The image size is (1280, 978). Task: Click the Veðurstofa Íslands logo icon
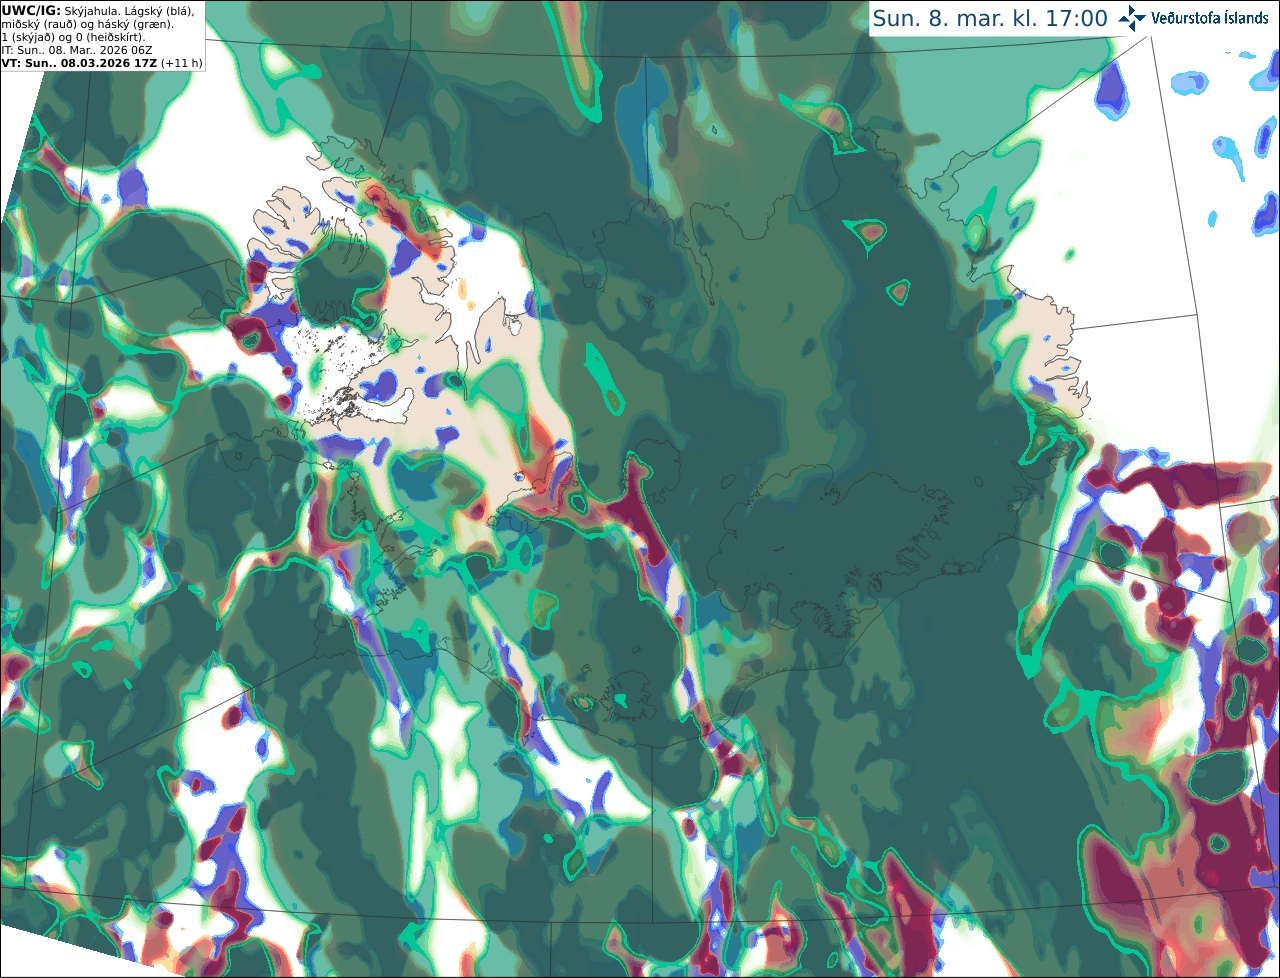[1132, 18]
